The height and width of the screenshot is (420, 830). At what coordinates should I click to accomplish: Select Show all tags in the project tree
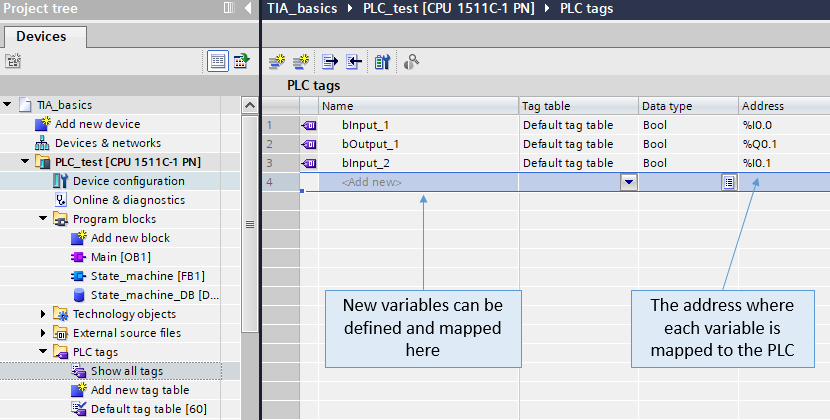126,371
